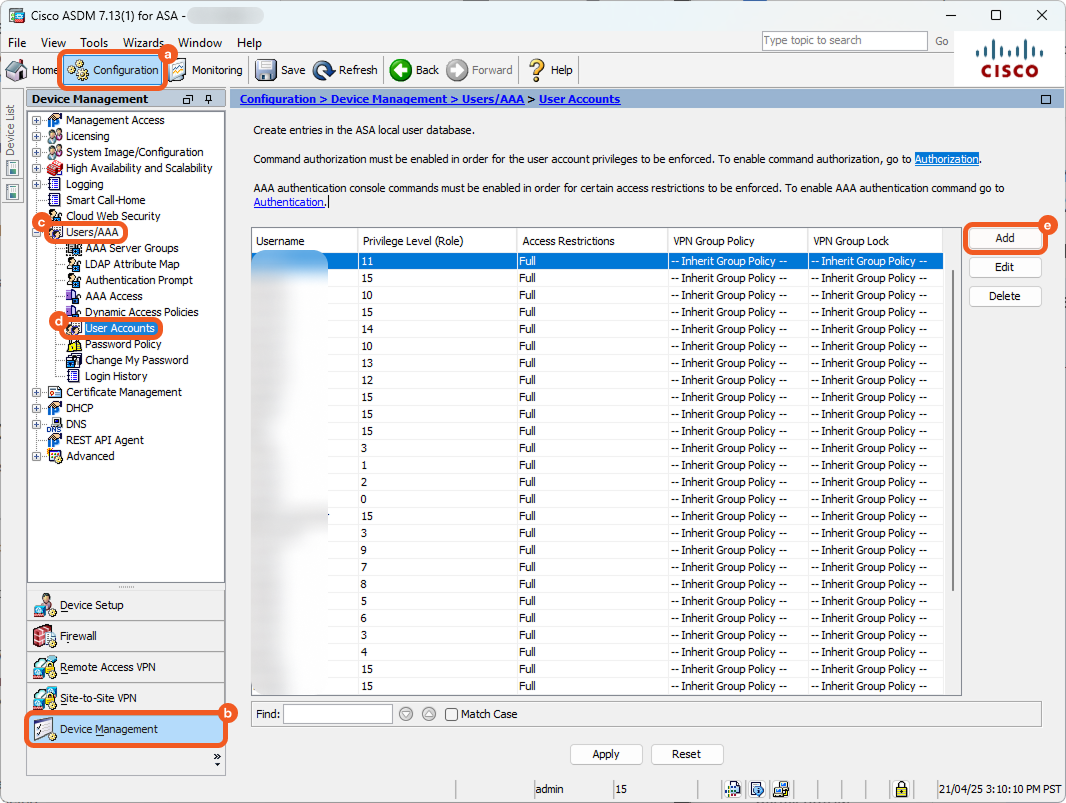Open the Monitoring view from toolbar
The image size is (1066, 803).
coord(206,70)
